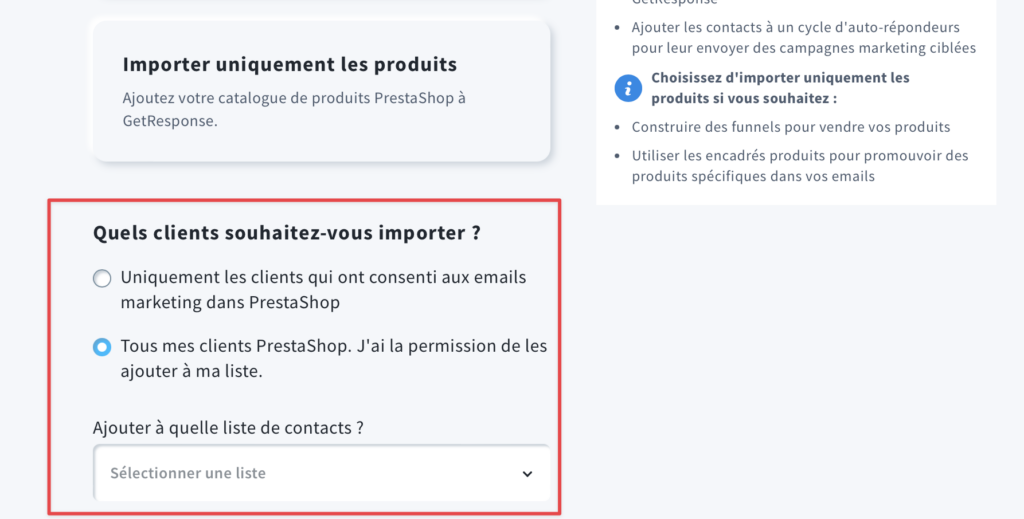Click the 'produits spécifiques dans vos emails' text

[x=753, y=176]
